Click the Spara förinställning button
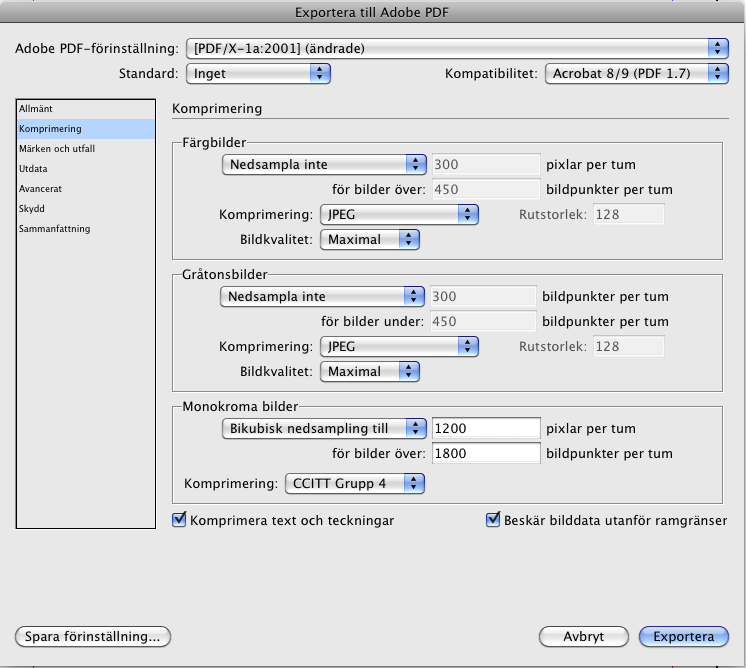 point(93,637)
